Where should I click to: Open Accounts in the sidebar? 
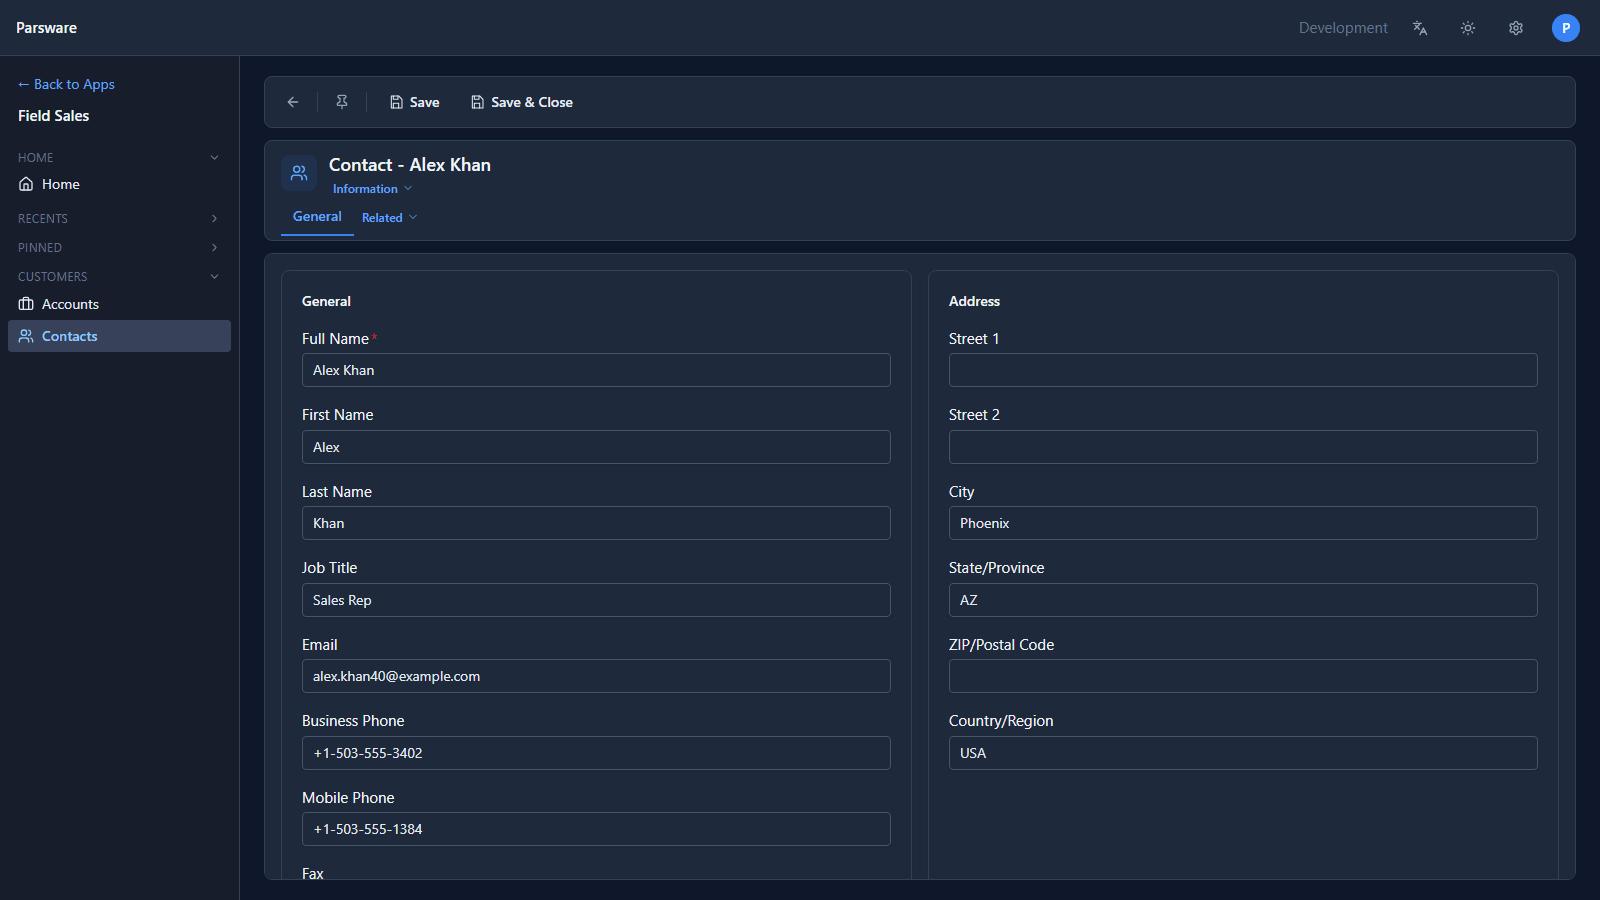[119, 304]
